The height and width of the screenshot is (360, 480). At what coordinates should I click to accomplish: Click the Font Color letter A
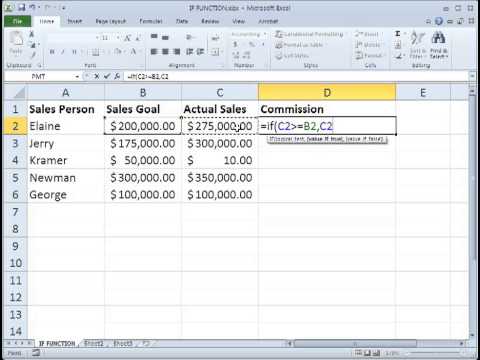(x=133, y=52)
